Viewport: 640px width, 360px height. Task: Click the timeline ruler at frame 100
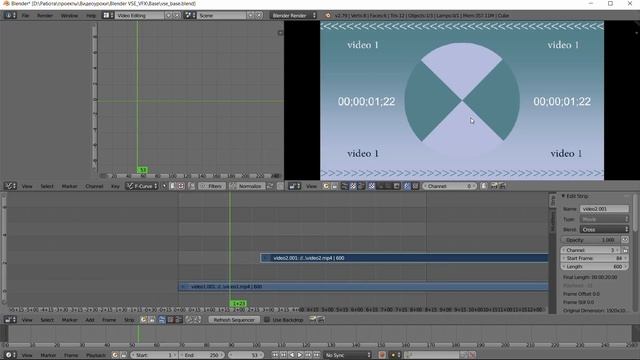pyautogui.click(x=256, y=345)
